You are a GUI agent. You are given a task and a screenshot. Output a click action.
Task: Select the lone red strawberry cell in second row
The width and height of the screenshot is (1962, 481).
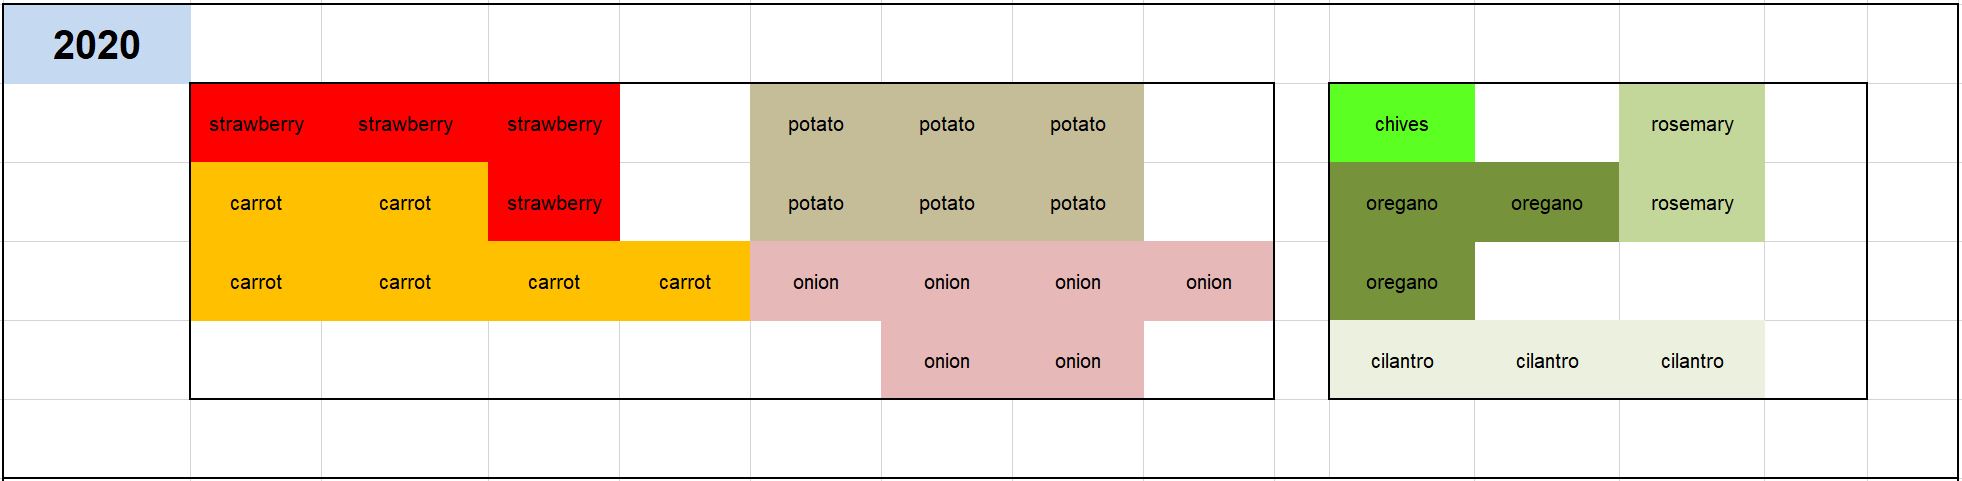(x=554, y=202)
